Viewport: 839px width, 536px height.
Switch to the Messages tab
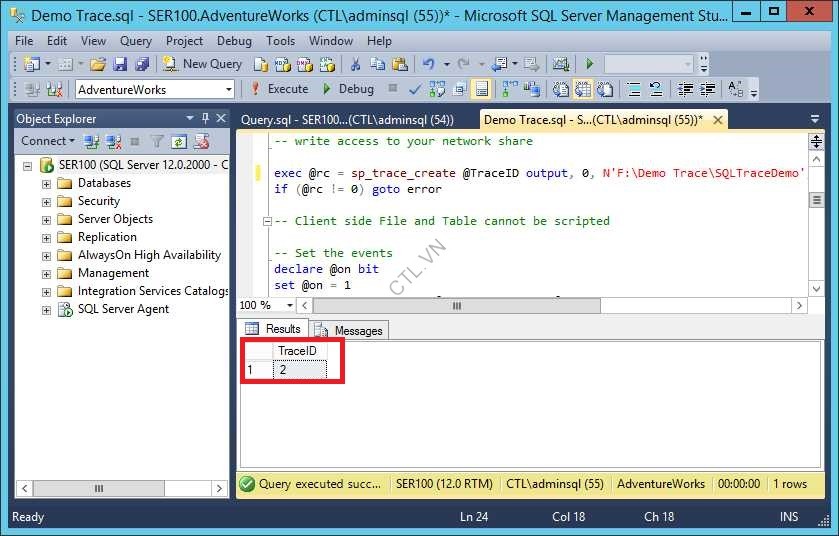(x=350, y=330)
